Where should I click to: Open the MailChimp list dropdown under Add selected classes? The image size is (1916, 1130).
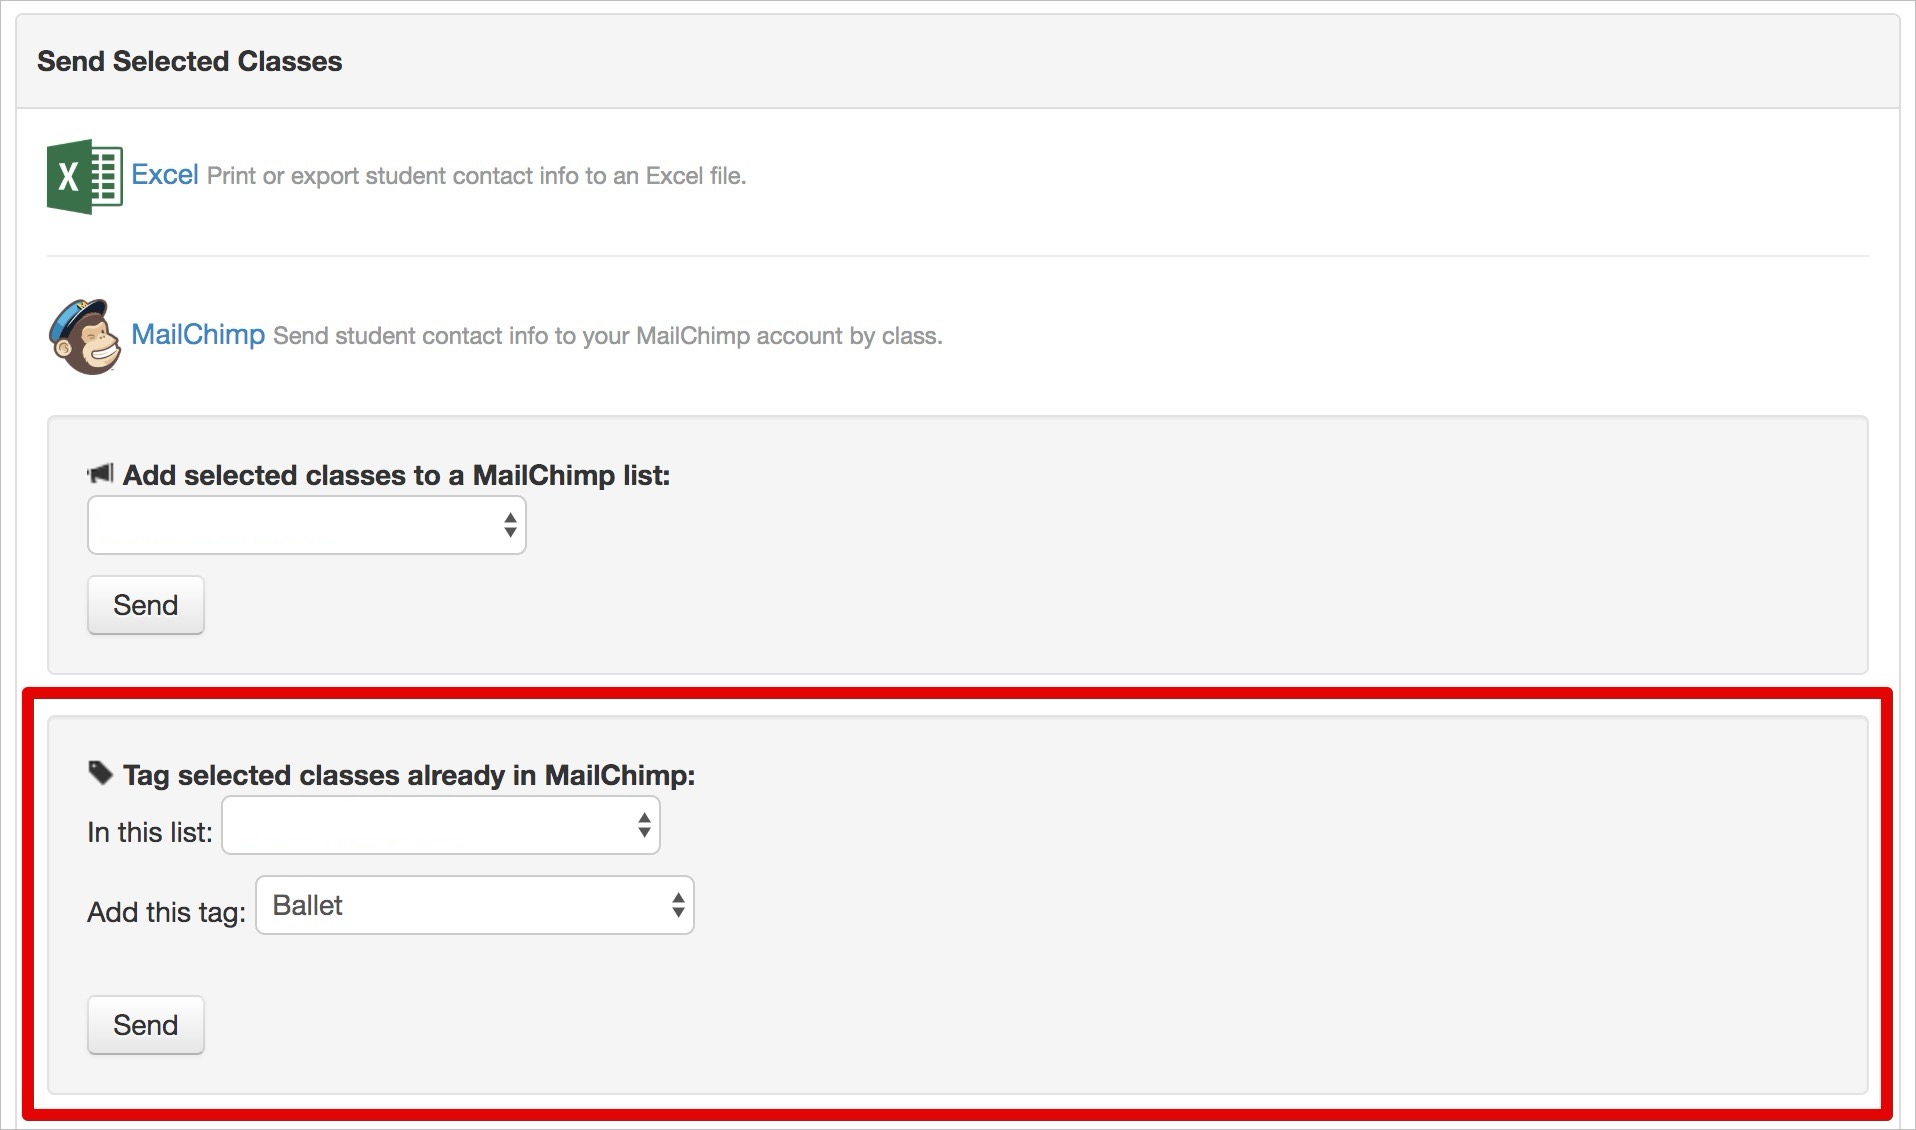(306, 525)
